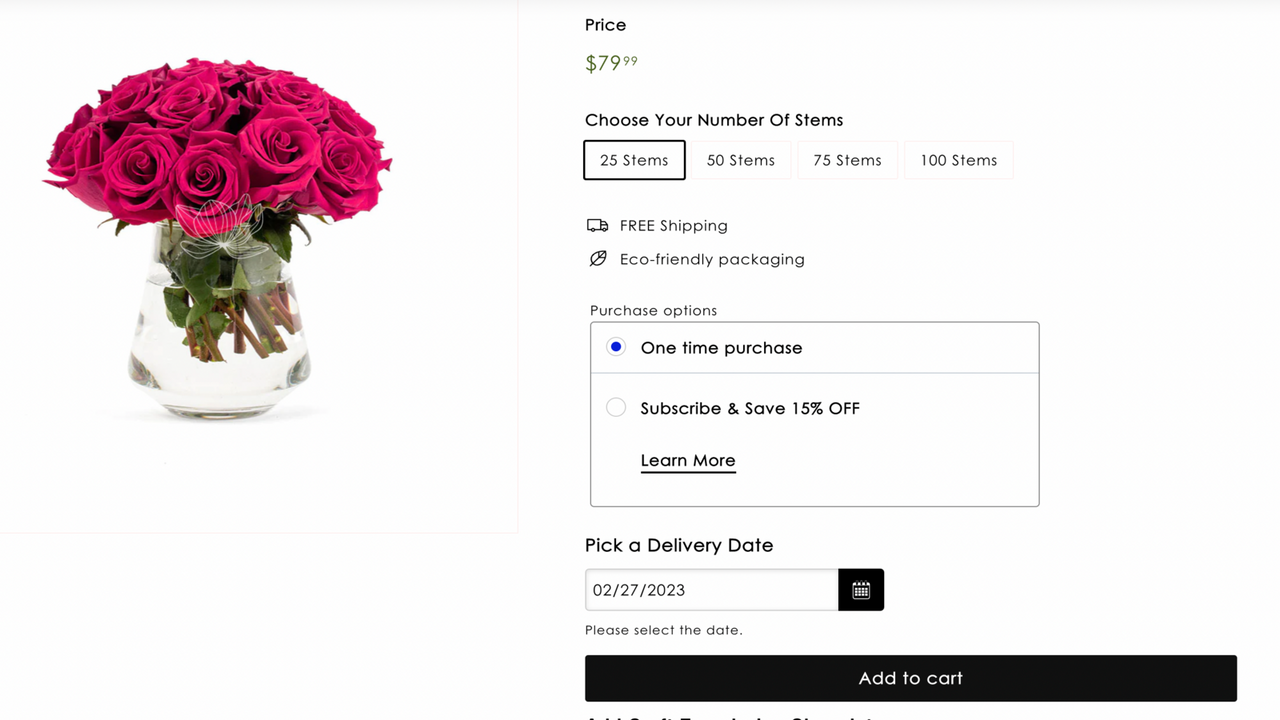Open the pink roses product image

(x=218, y=238)
